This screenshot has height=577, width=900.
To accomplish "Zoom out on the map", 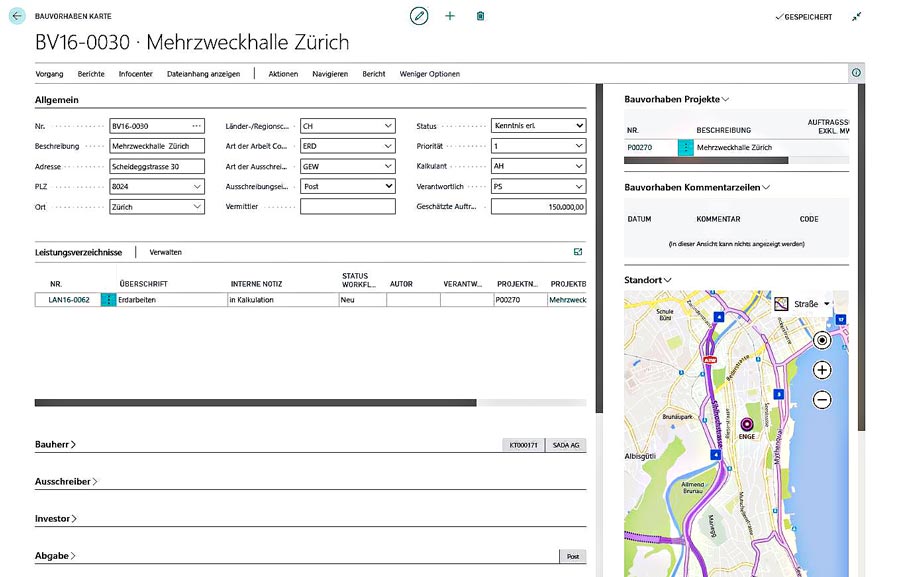I will pos(822,400).
